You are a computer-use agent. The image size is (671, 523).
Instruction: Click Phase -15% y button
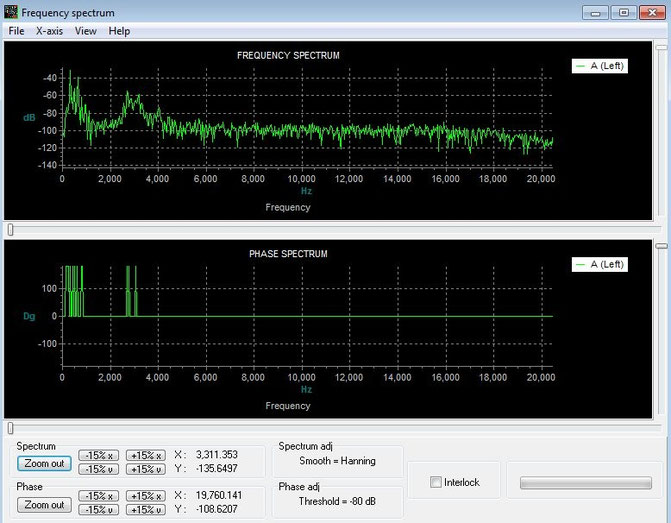point(98,510)
